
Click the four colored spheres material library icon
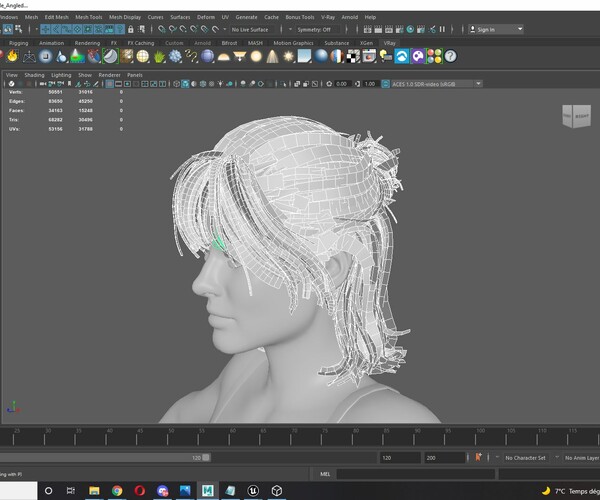434,56
